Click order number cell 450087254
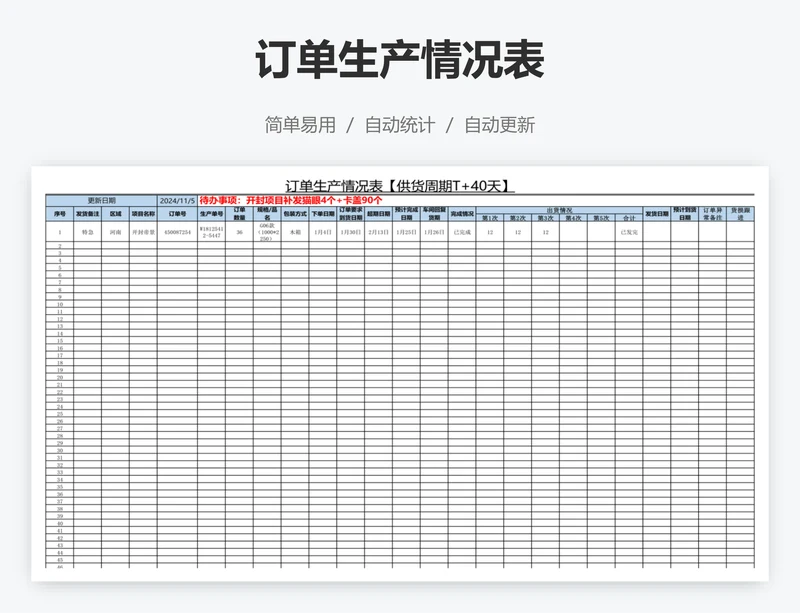The image size is (800, 613). tap(177, 232)
